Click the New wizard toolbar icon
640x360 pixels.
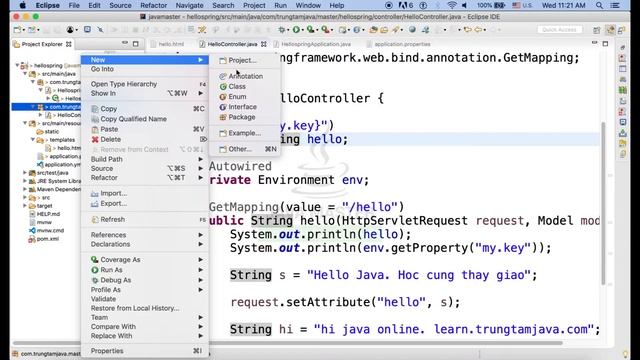[x=17, y=29]
